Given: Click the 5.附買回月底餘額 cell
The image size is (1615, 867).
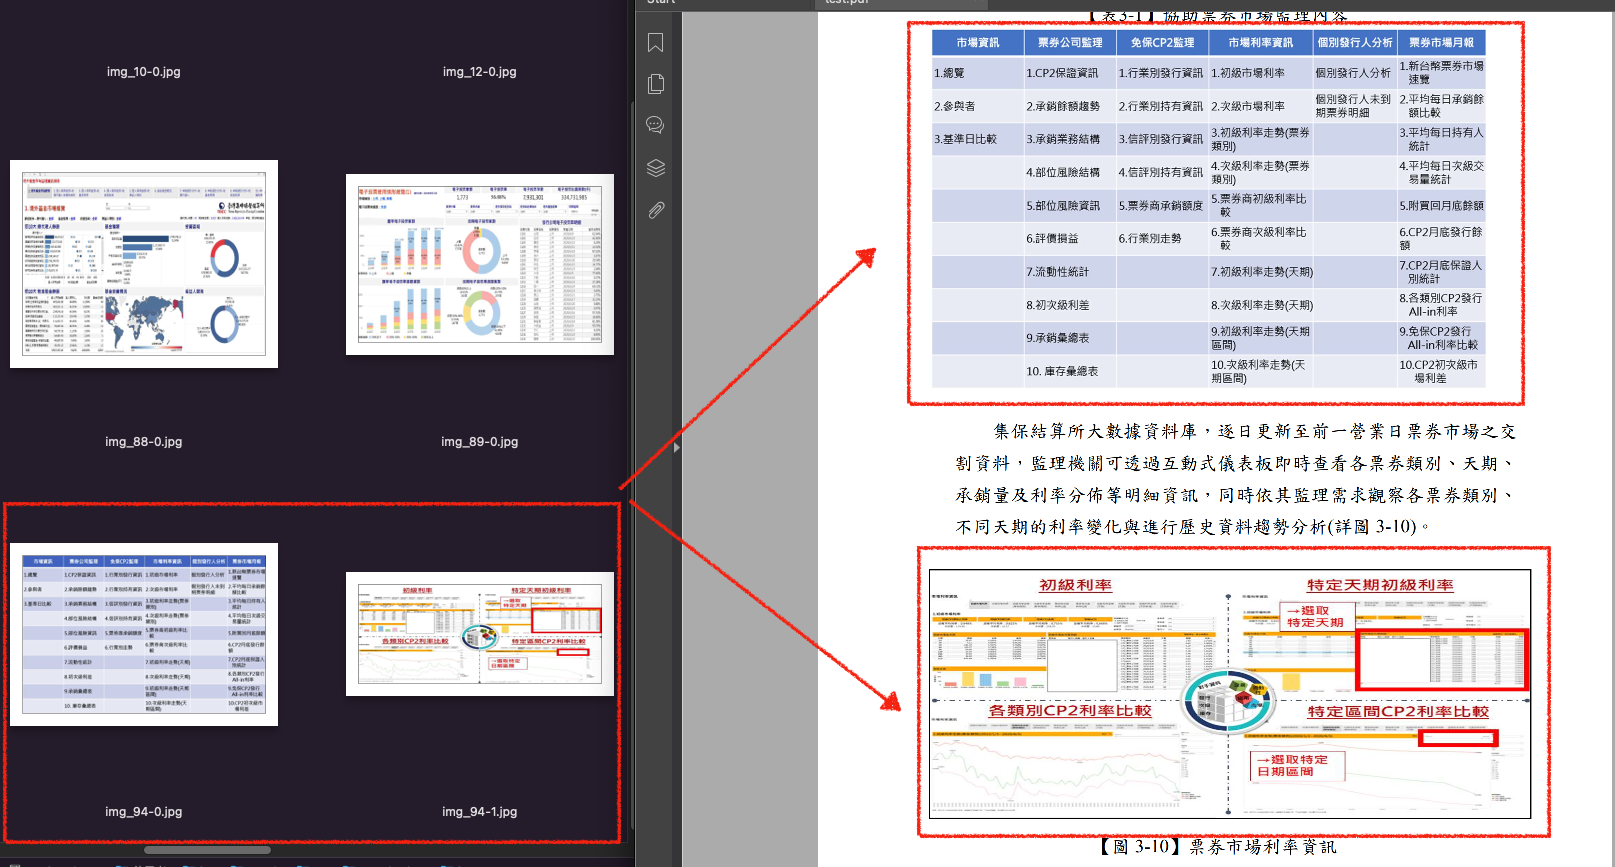Looking at the screenshot, I should [x=1441, y=205].
